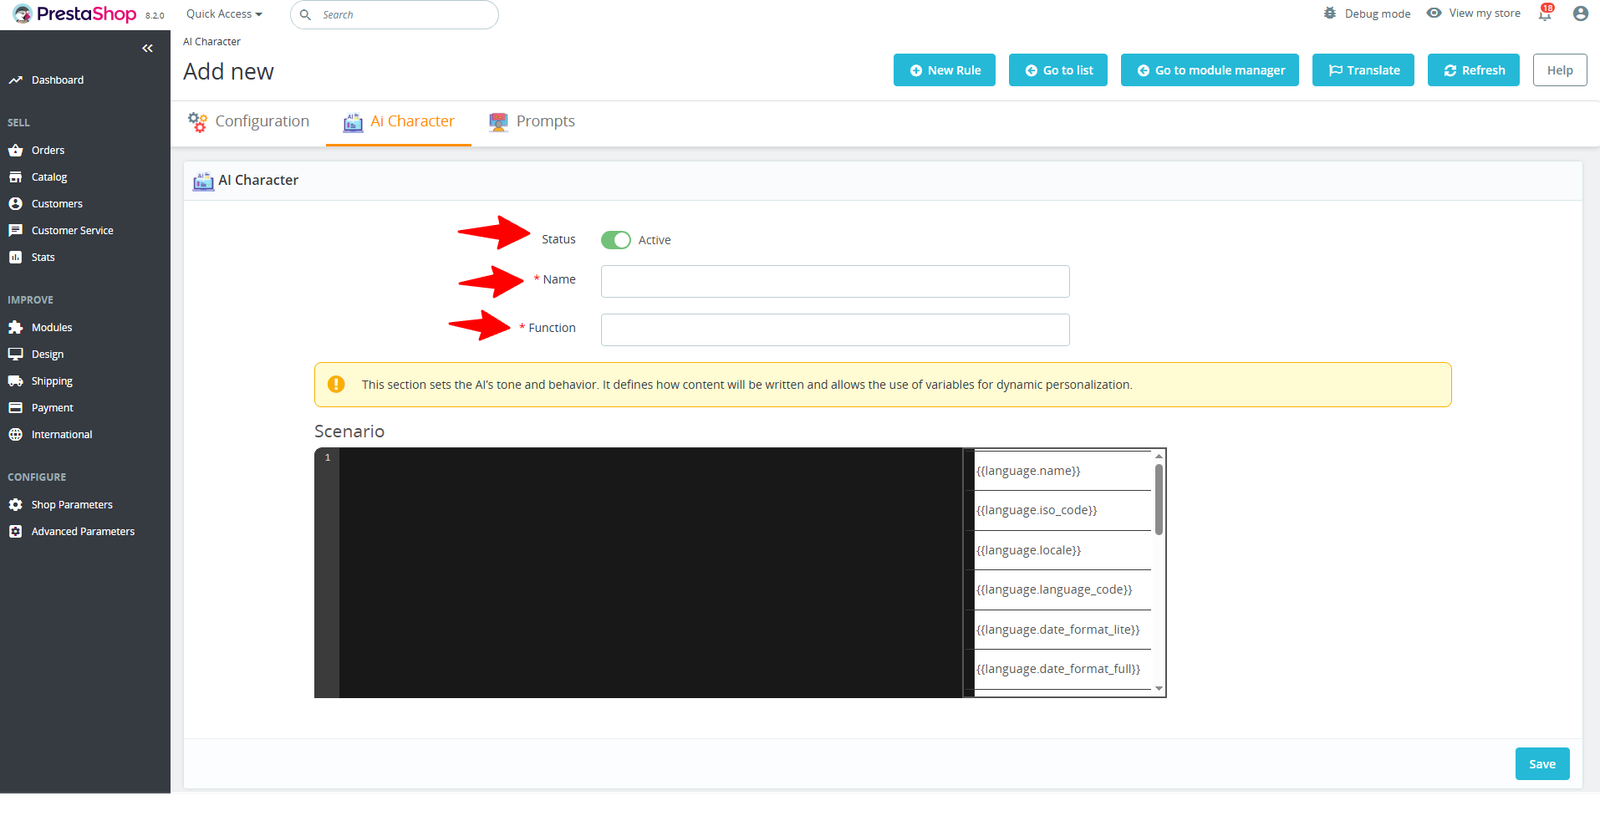Click the Translate button
This screenshot has height=827, width=1600.
(1363, 70)
